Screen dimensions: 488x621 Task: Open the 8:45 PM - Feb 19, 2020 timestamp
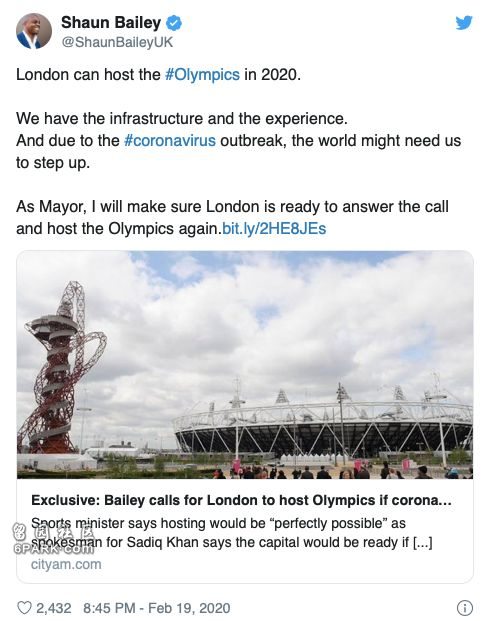(156, 608)
